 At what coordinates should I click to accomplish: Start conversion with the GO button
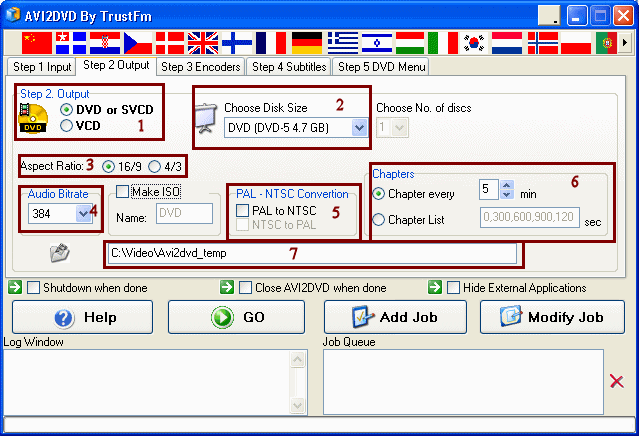[x=236, y=317]
